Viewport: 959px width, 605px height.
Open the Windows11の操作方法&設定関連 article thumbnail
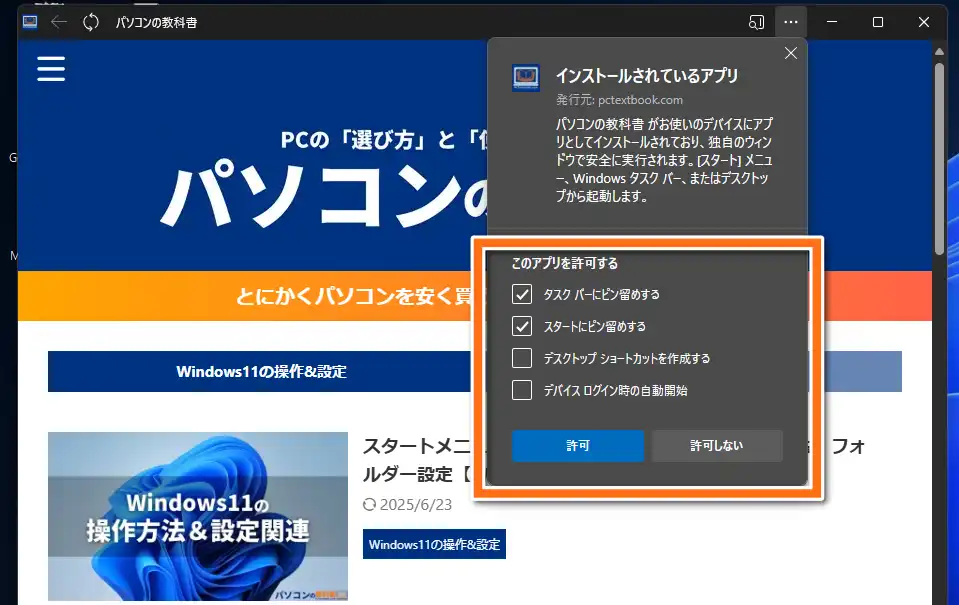pyautogui.click(x=198, y=516)
